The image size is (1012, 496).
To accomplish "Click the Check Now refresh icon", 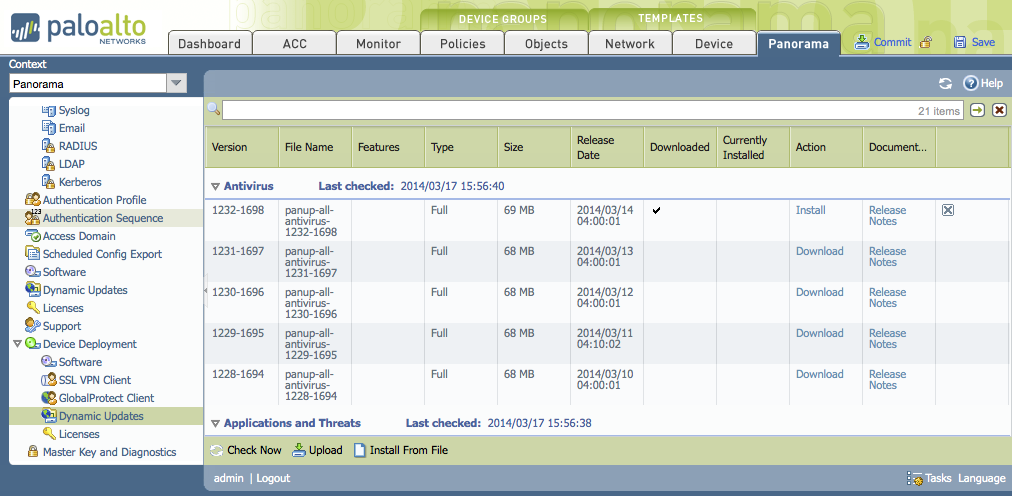I will click(x=217, y=450).
